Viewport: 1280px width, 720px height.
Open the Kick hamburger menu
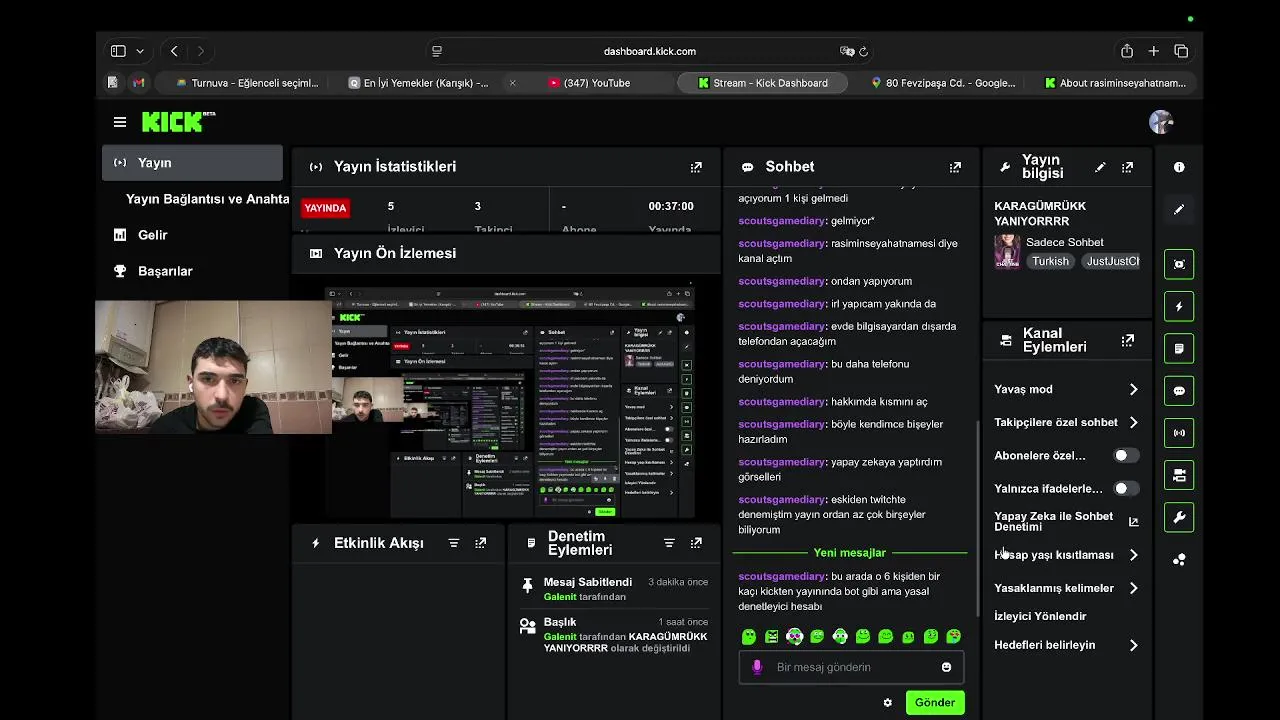click(120, 122)
